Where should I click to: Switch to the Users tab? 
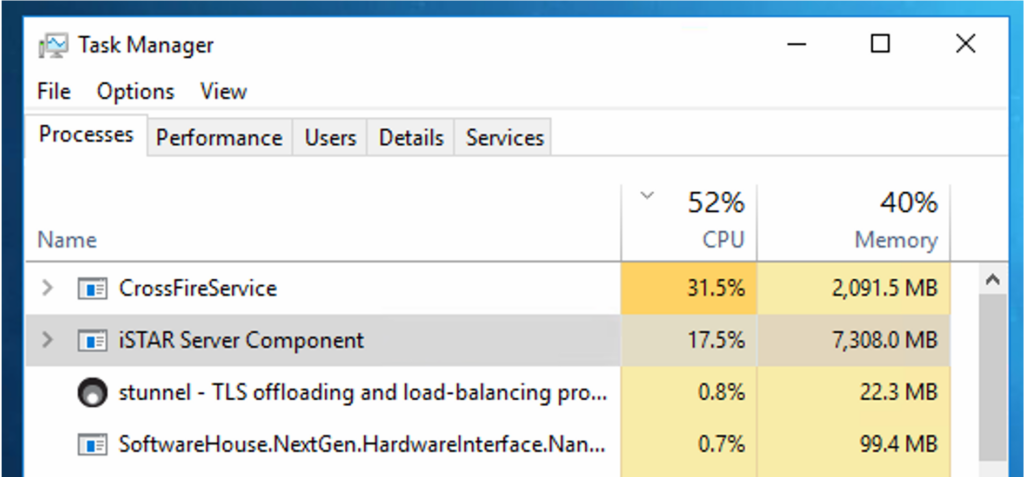tap(330, 138)
